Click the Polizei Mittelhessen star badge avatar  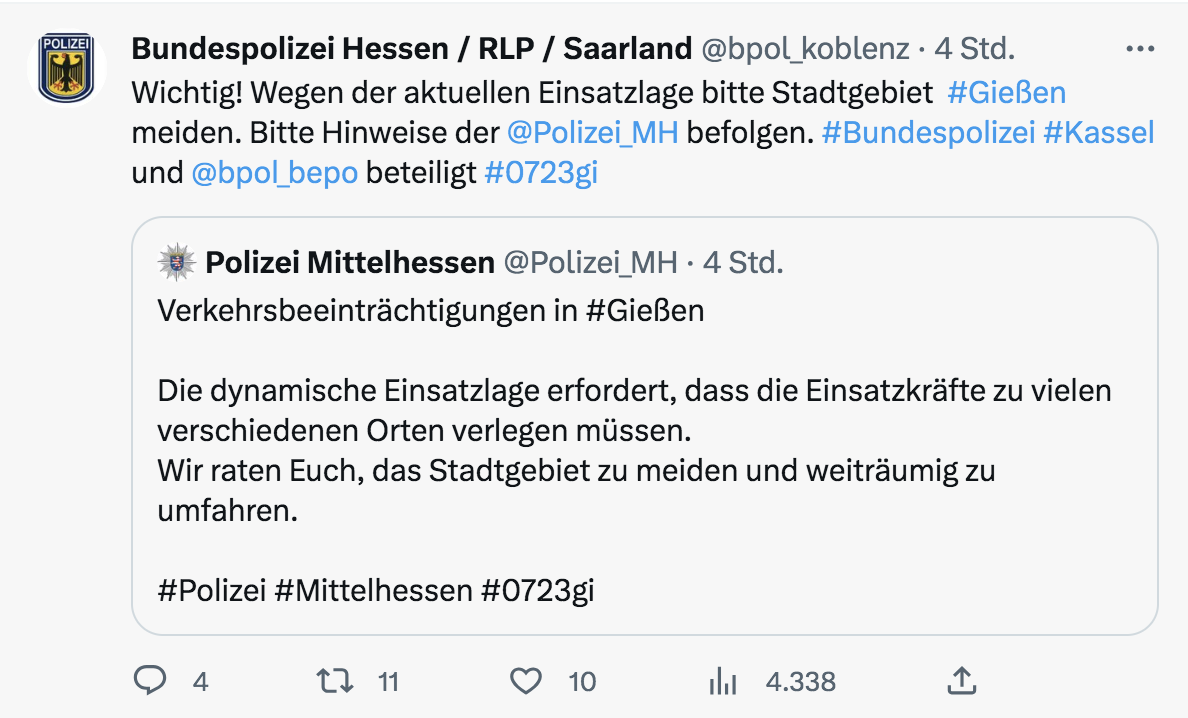[177, 263]
